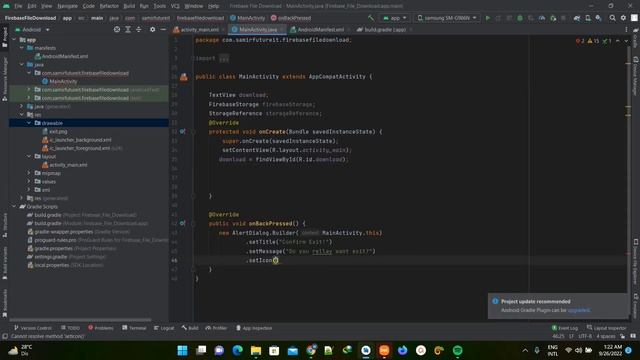640x360 pixels.
Task: Click the 4 spaces indent status item
Action: tap(606, 336)
